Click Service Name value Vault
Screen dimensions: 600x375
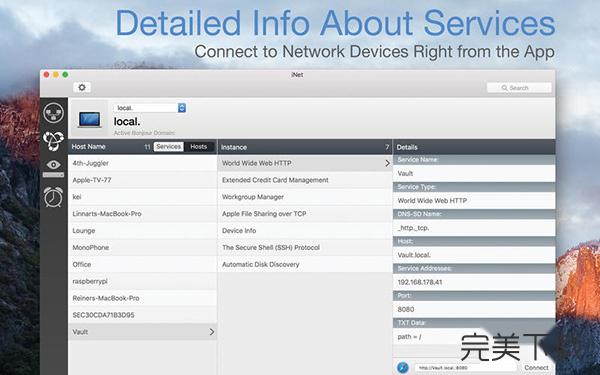[x=474, y=173]
